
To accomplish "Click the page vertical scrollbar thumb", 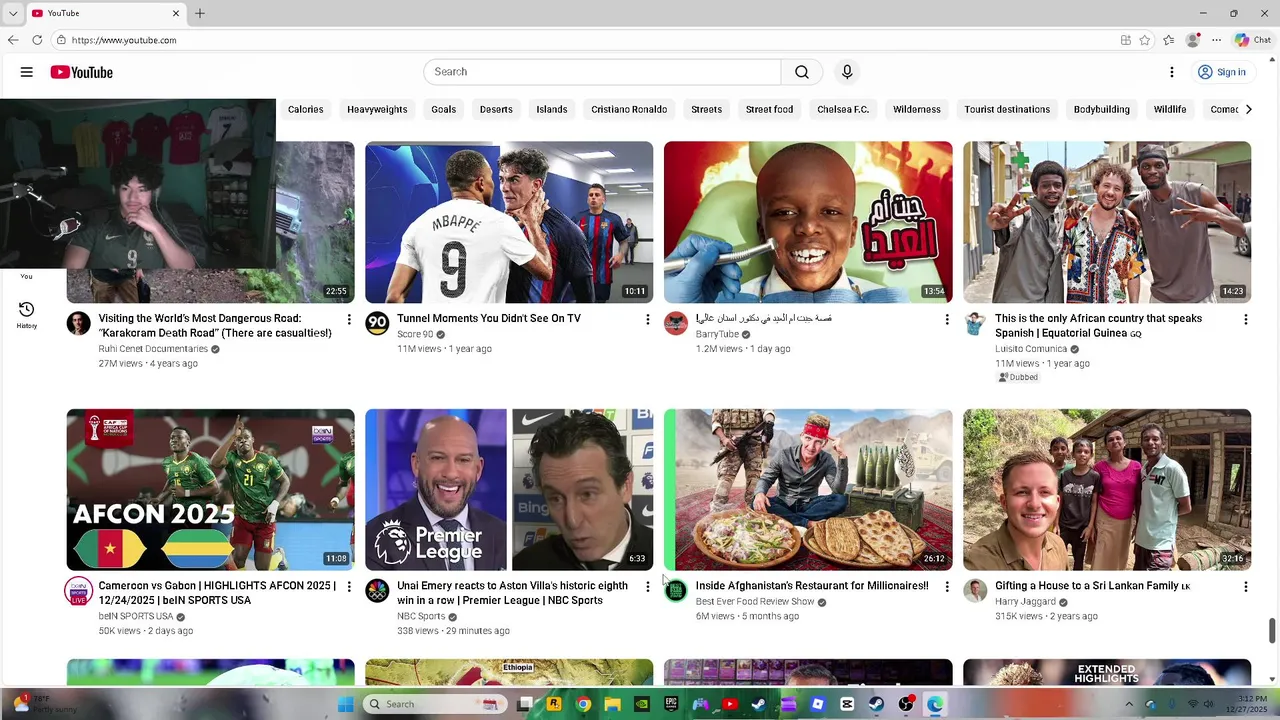I will point(1272,631).
